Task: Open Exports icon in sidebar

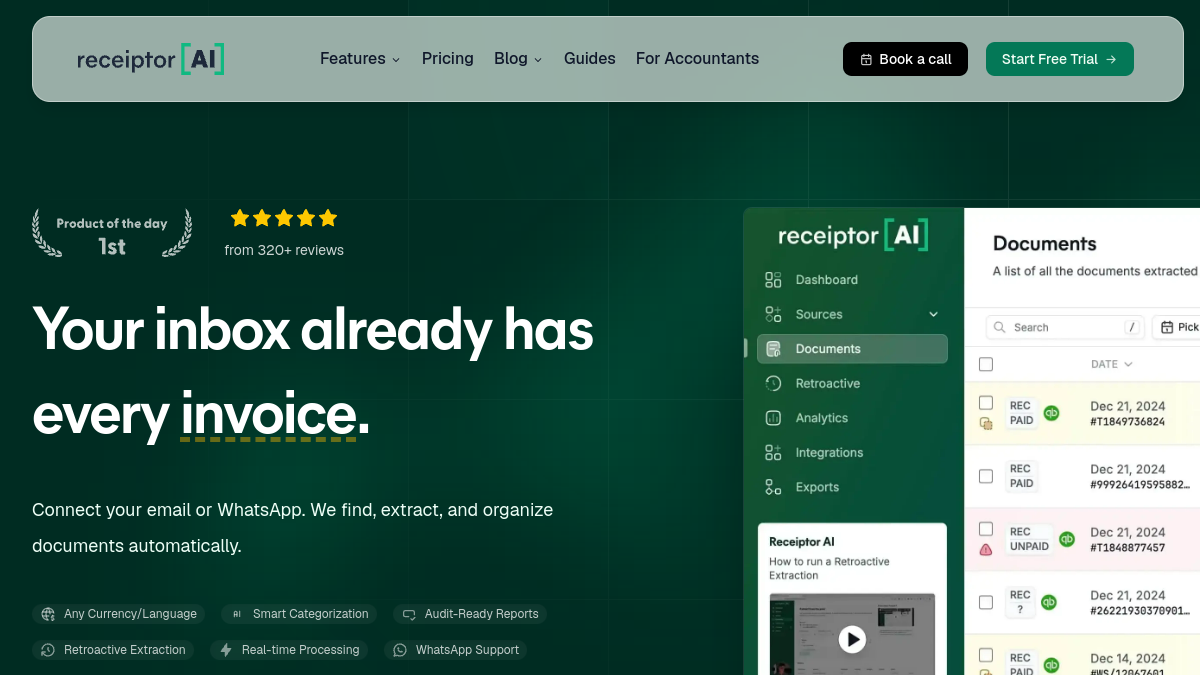Action: tap(773, 487)
